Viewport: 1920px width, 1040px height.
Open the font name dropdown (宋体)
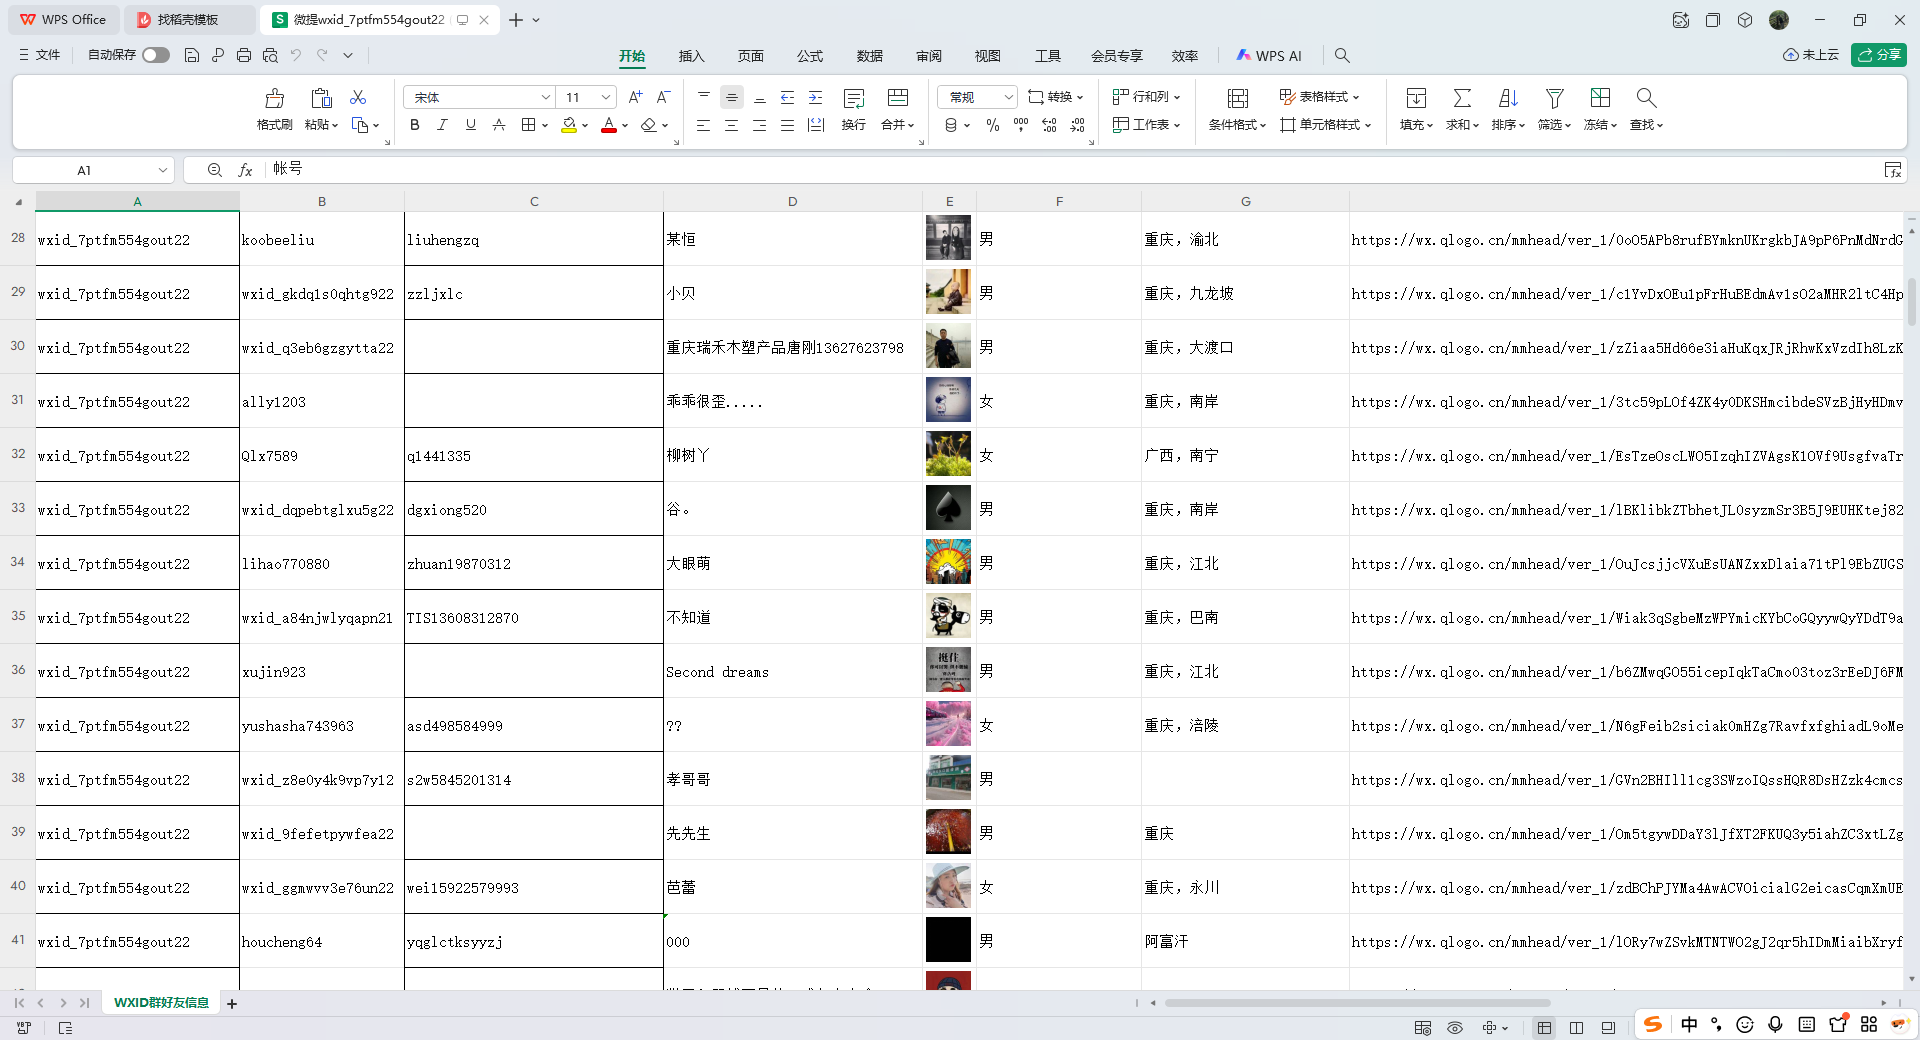(545, 97)
